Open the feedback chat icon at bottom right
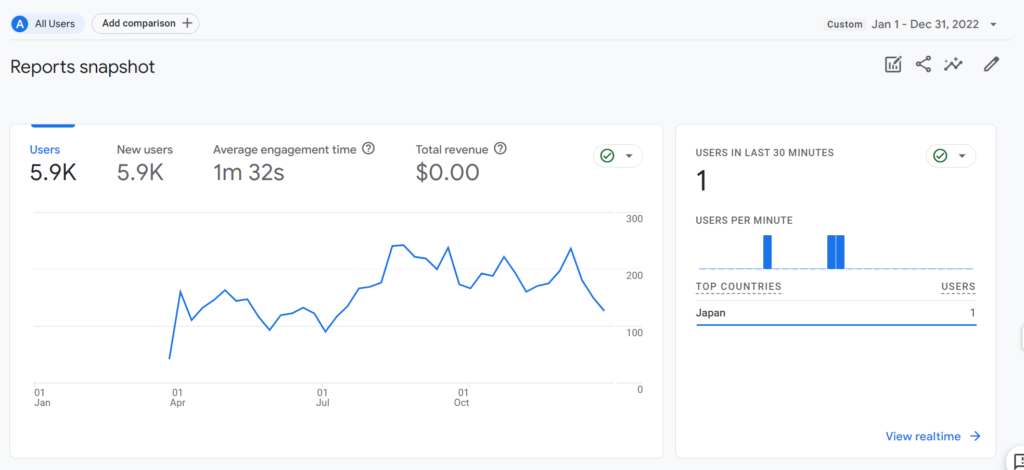This screenshot has height=470, width=1024. [1017, 460]
